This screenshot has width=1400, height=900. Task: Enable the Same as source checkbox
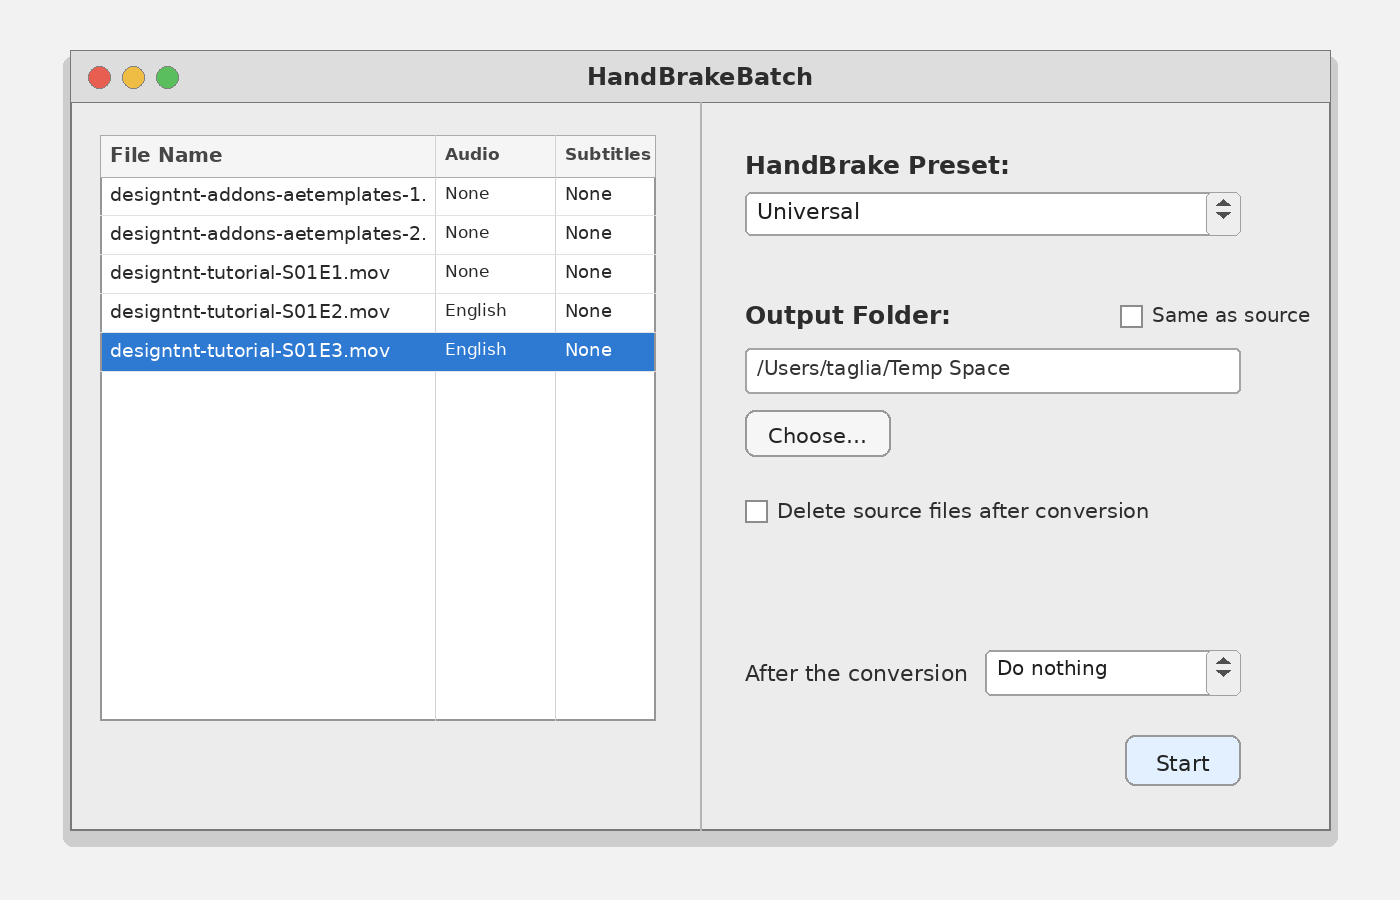[x=1131, y=316]
